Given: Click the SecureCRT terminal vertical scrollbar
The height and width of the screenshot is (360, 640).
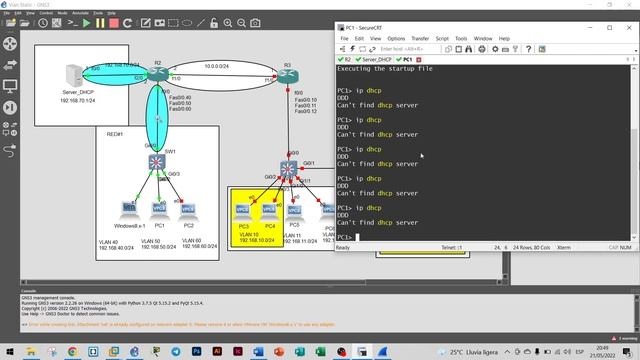Looking at the screenshot, I should [634, 153].
